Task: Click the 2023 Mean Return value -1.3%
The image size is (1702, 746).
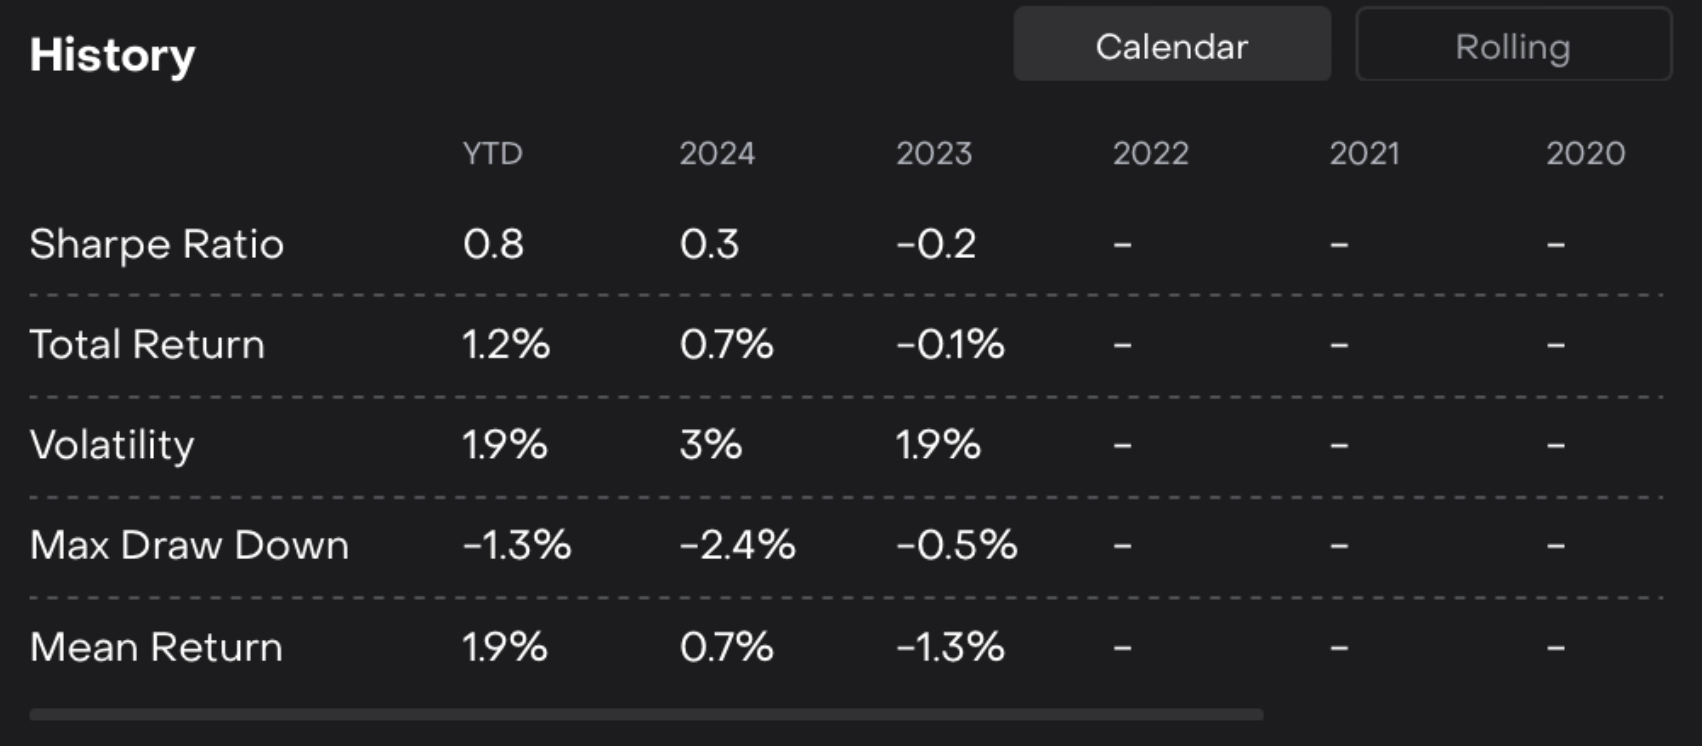Action: (x=950, y=647)
